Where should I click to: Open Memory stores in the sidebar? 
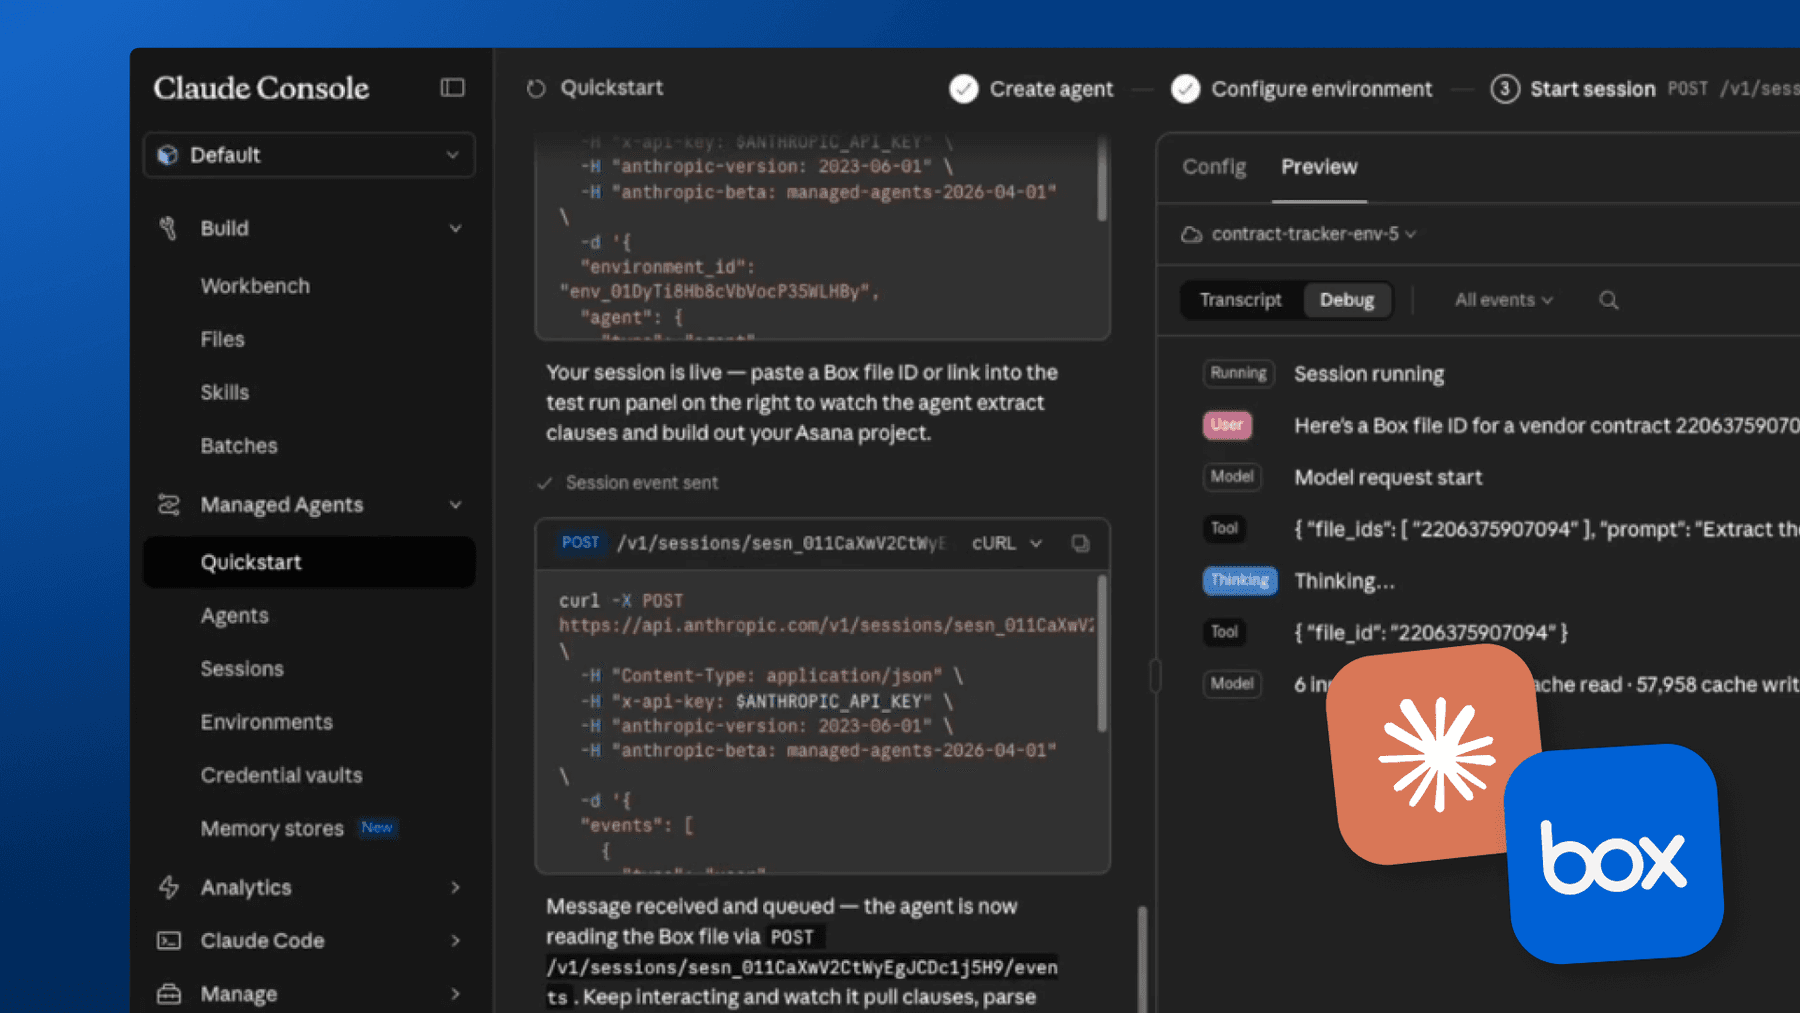click(272, 829)
